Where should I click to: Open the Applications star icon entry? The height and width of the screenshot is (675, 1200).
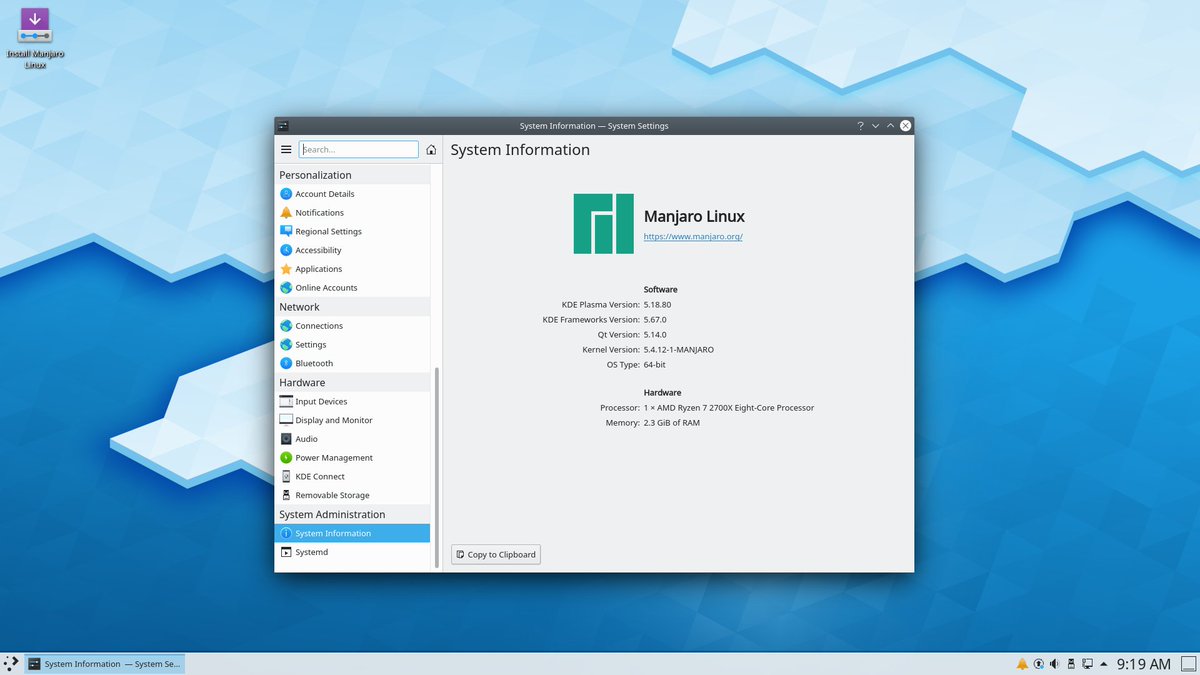point(286,269)
